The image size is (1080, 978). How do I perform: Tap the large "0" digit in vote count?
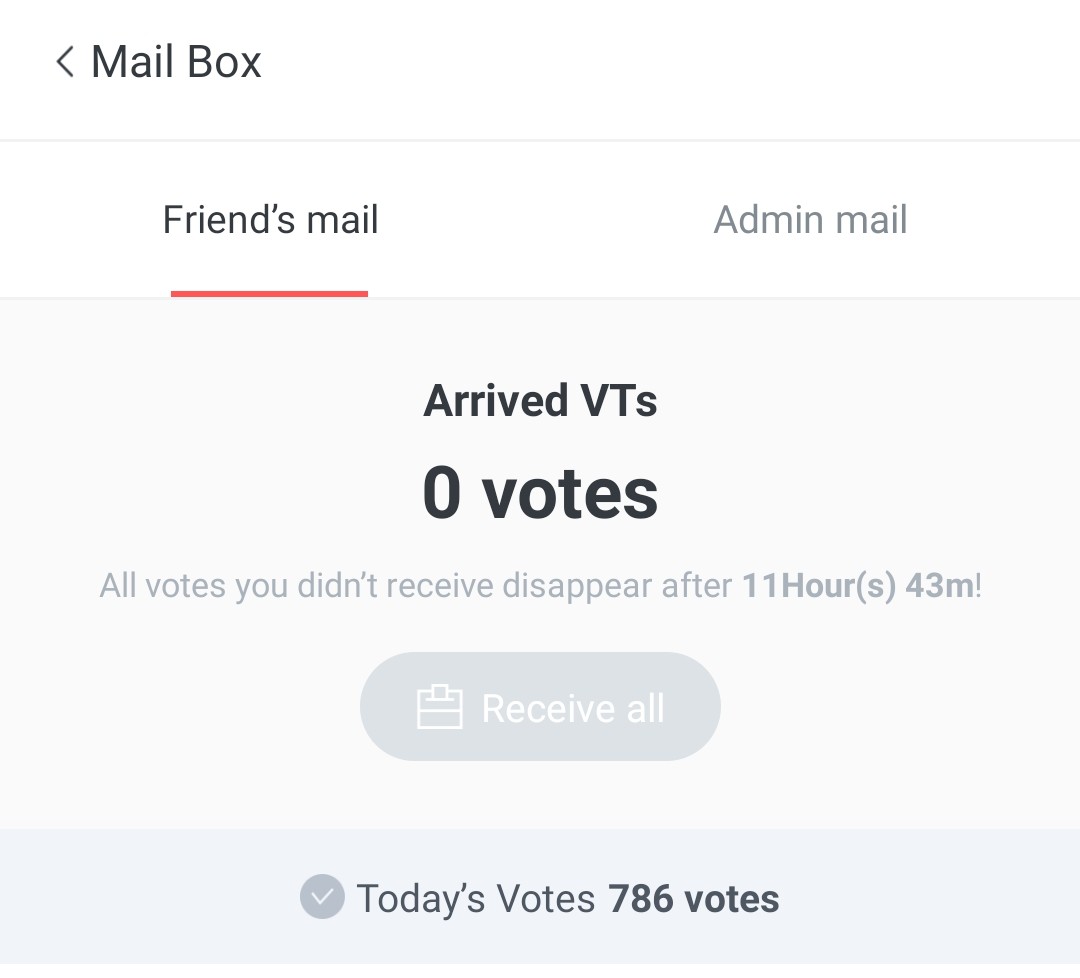(442, 494)
